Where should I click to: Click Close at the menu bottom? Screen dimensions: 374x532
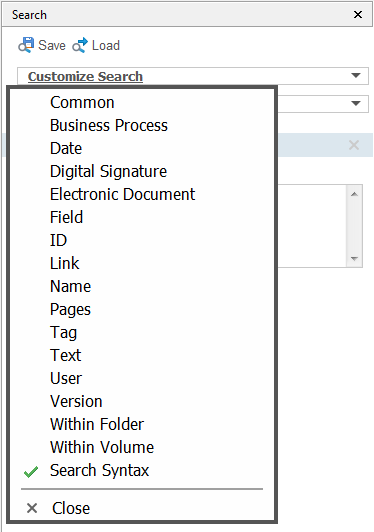pos(71,508)
